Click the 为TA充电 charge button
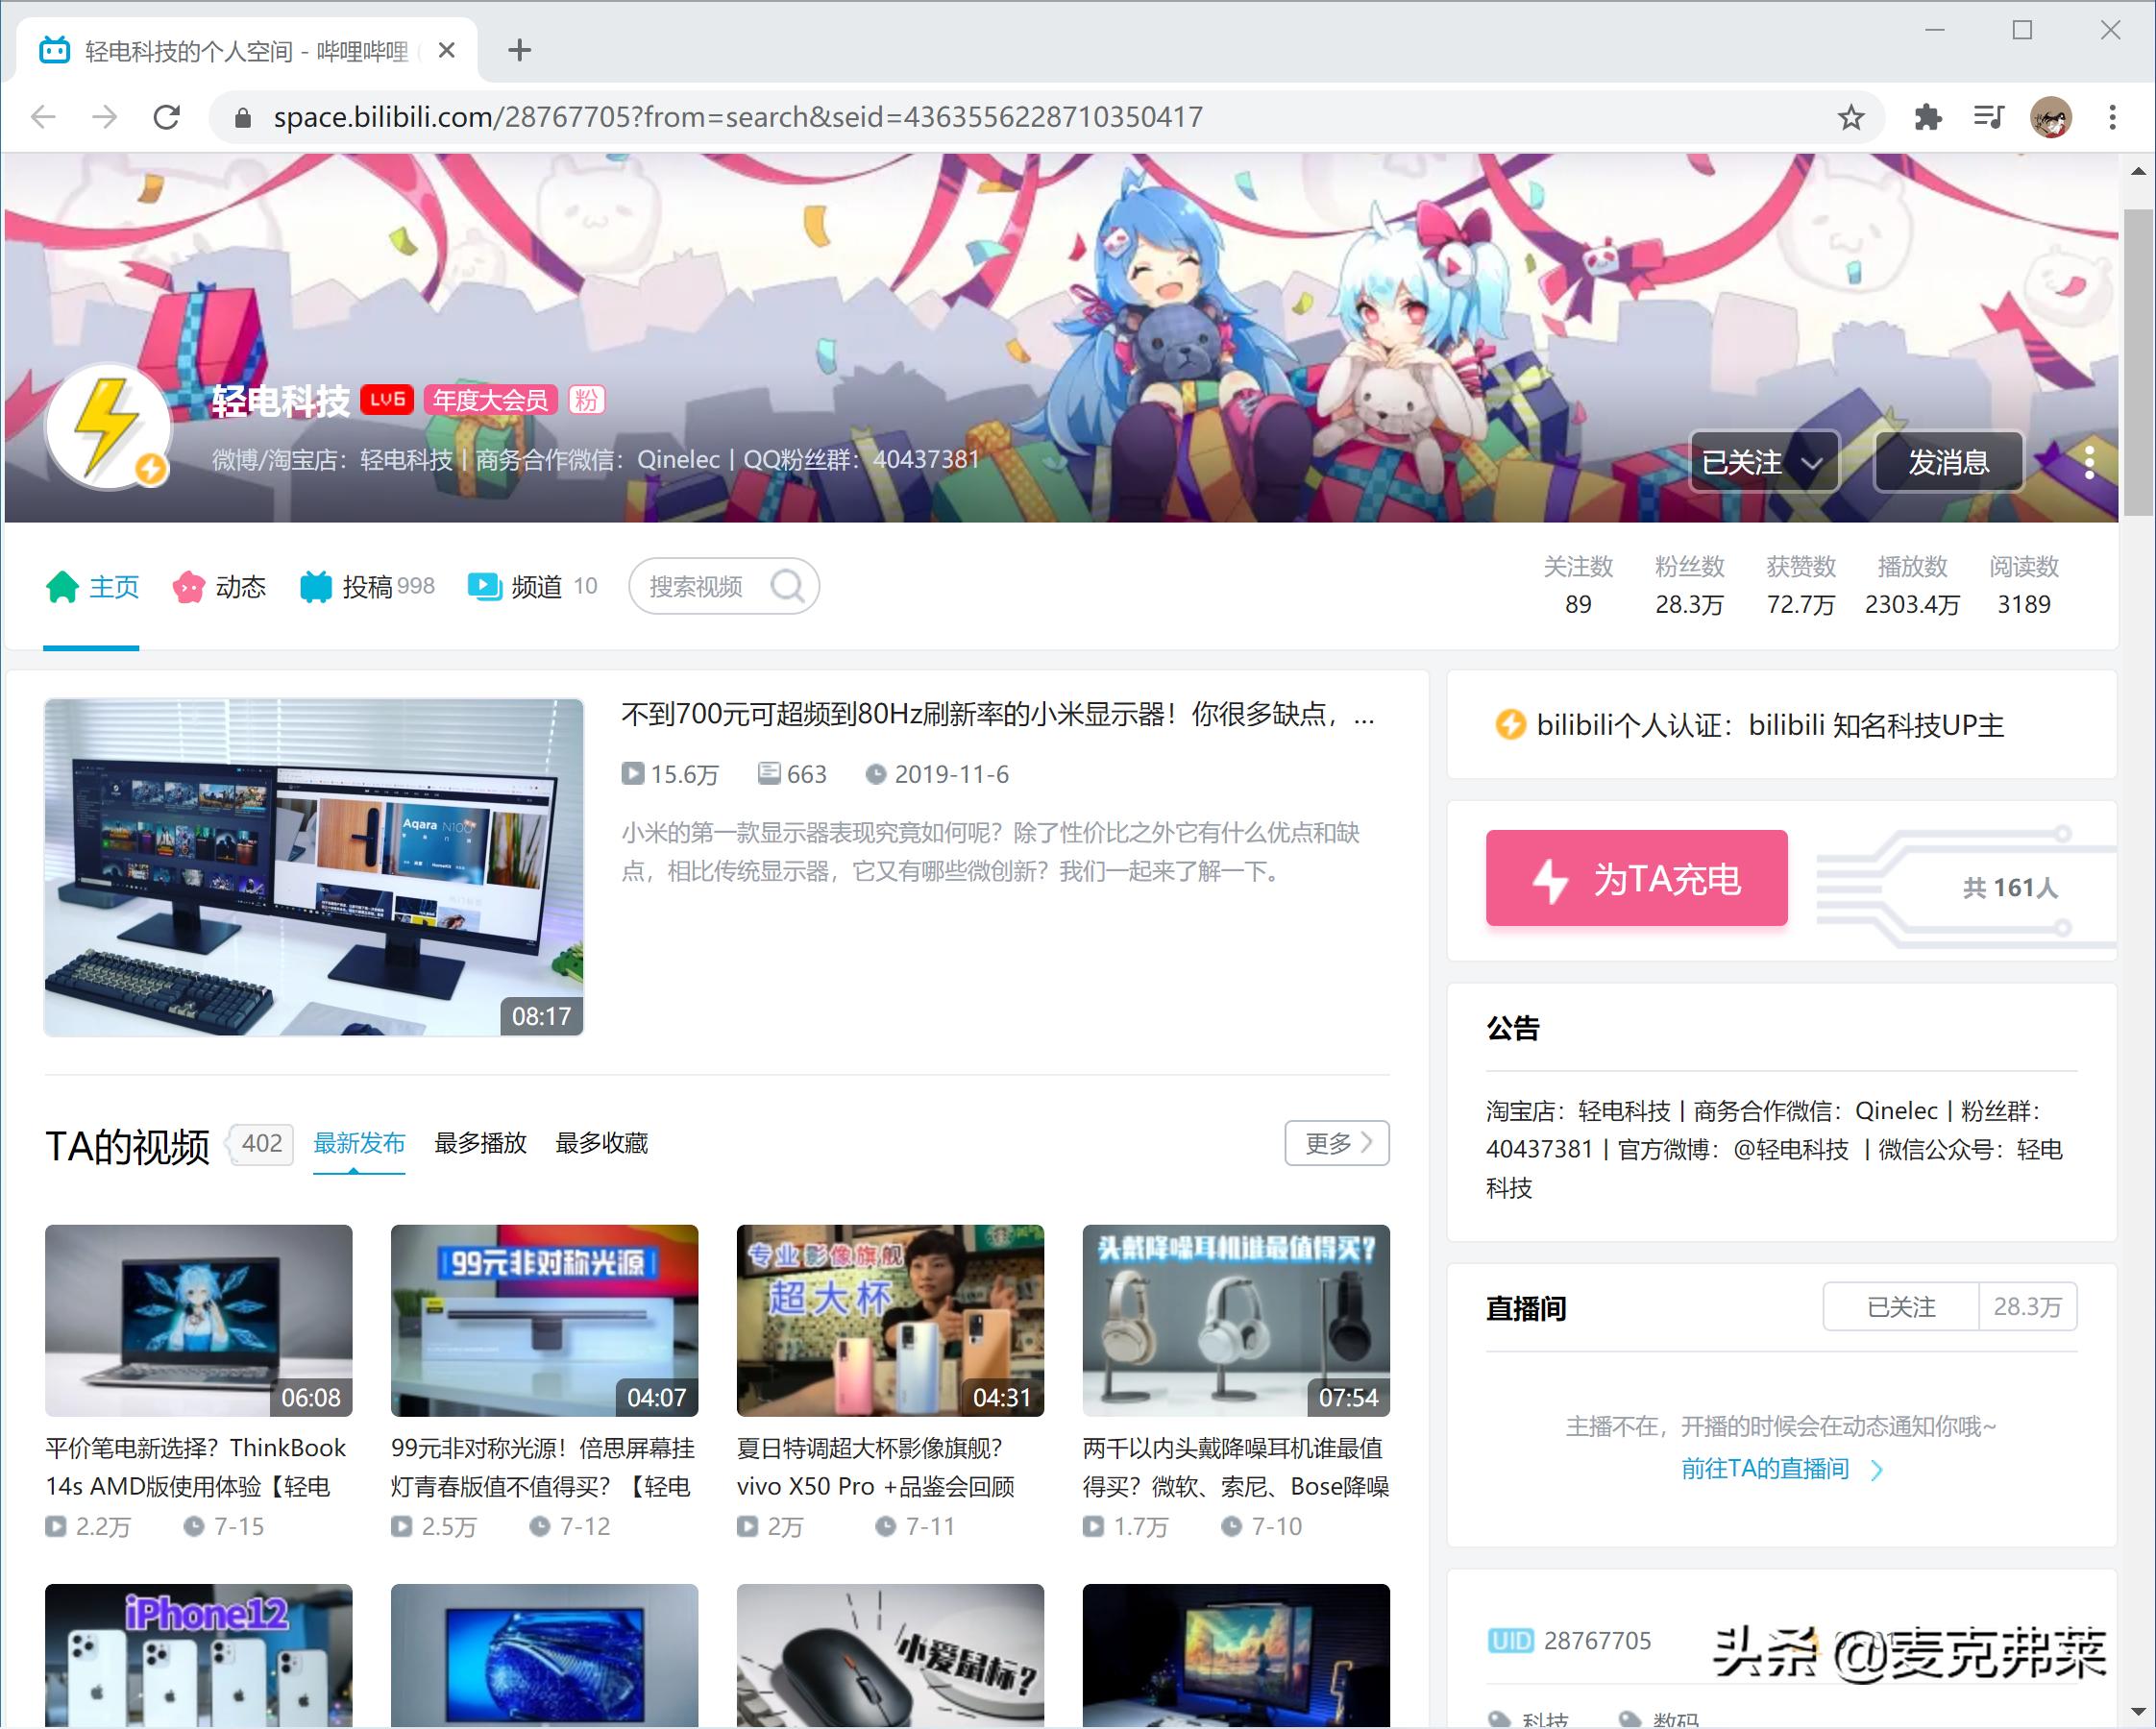Screen dimensions: 2156x1729 tap(1636, 879)
